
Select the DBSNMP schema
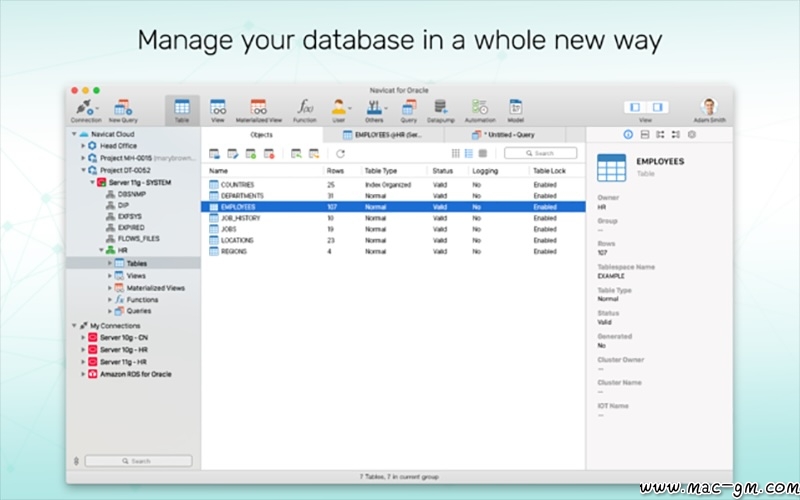[126, 194]
